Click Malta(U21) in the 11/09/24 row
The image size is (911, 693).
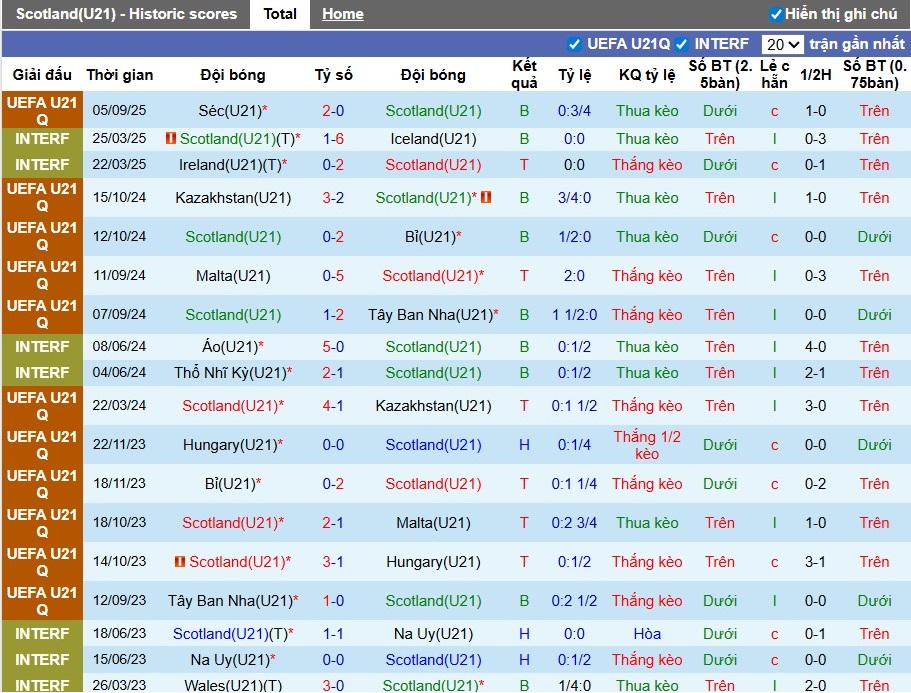pyautogui.click(x=233, y=275)
